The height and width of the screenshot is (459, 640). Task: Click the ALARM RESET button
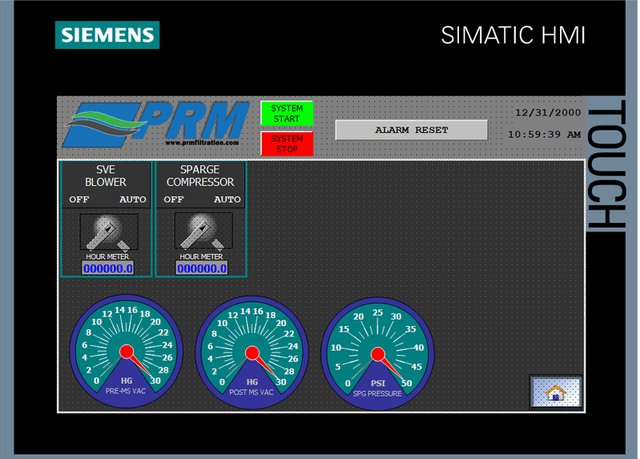pos(411,130)
